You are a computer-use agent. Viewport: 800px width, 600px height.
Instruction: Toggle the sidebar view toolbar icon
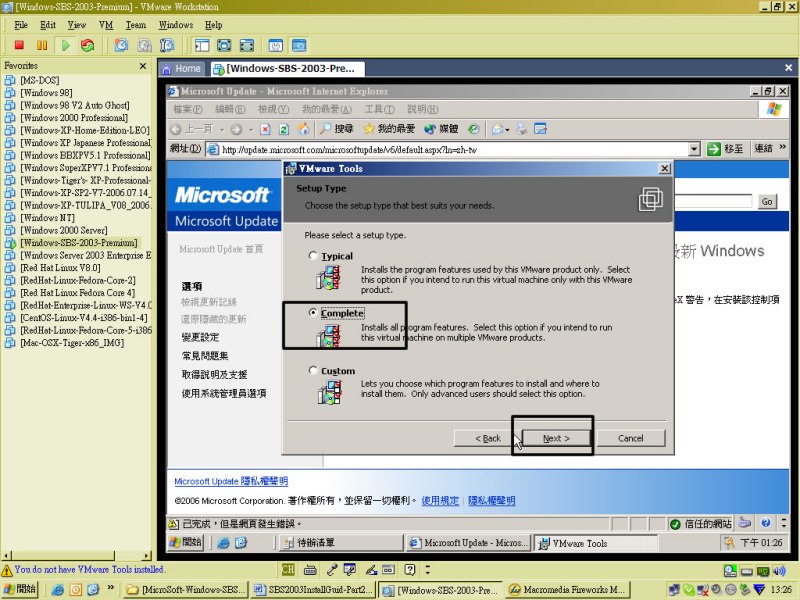pos(202,45)
